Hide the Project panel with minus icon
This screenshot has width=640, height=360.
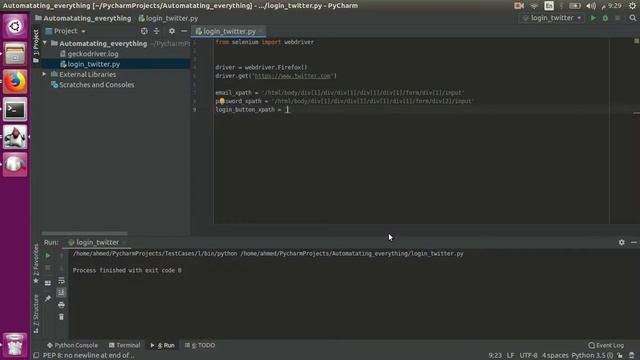pos(184,31)
